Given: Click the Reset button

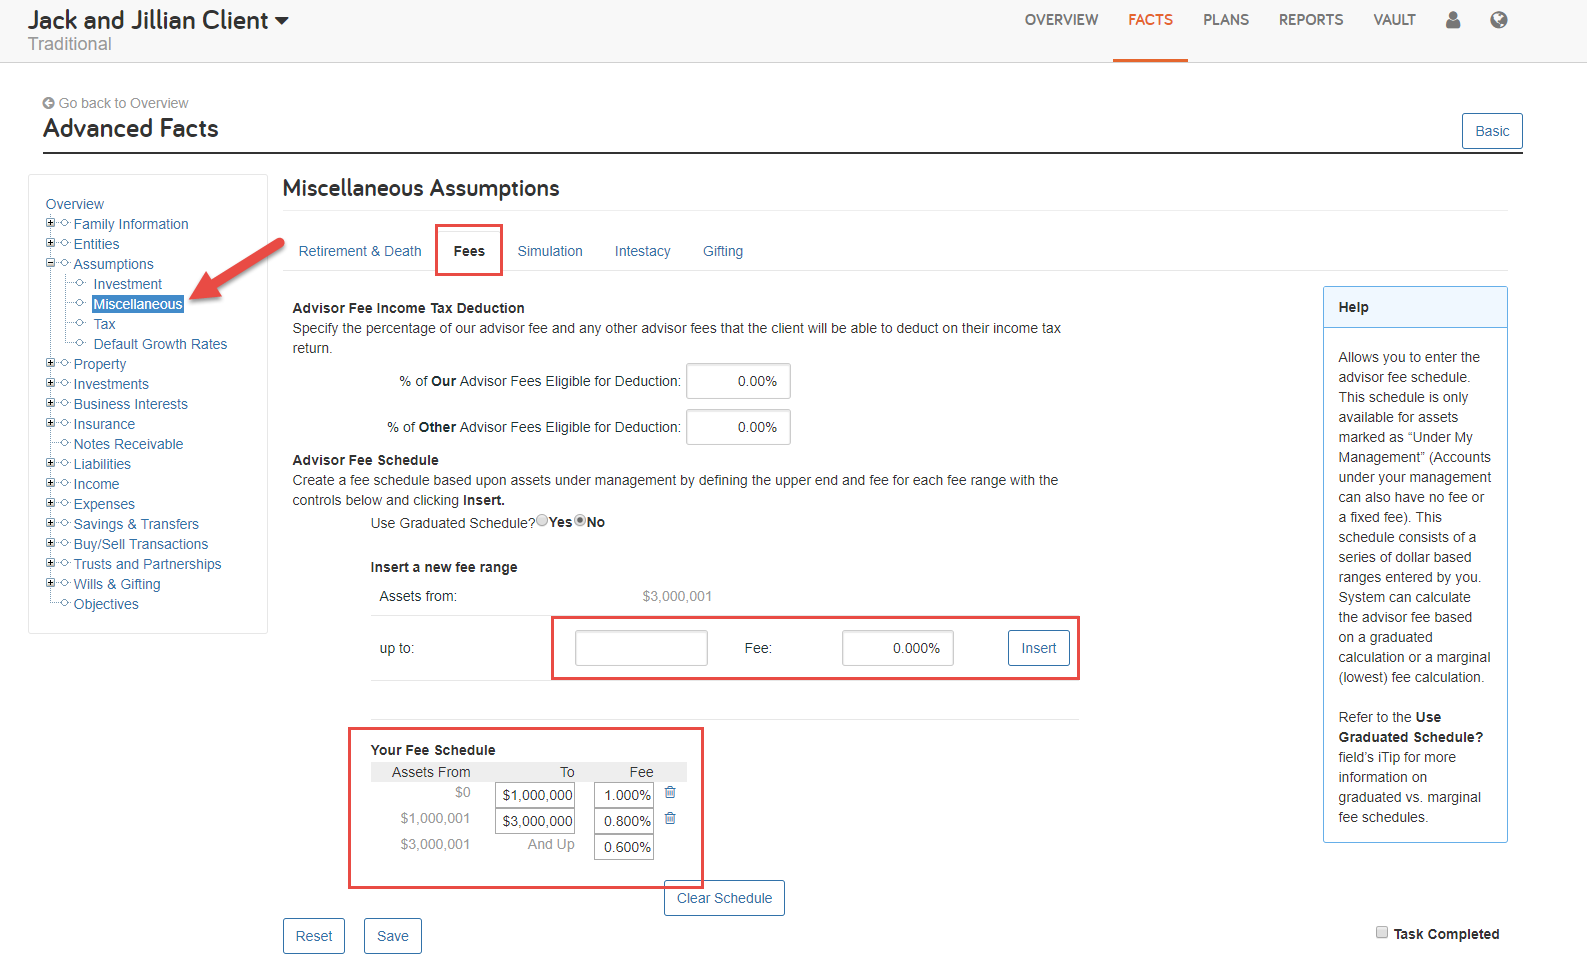Looking at the screenshot, I should point(314,936).
